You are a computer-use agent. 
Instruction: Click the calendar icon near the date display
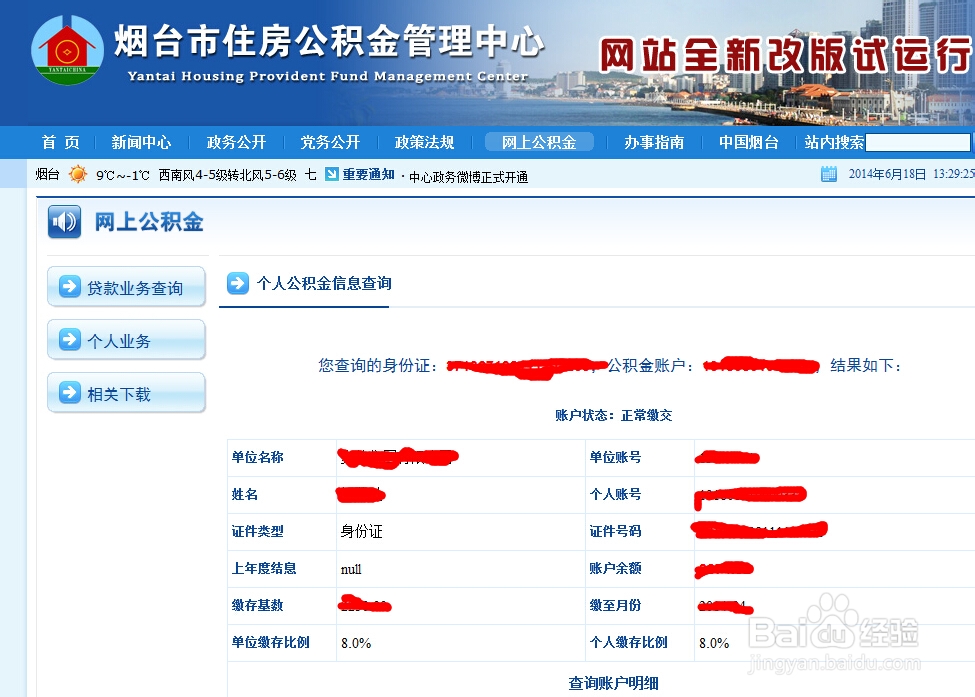click(830, 173)
